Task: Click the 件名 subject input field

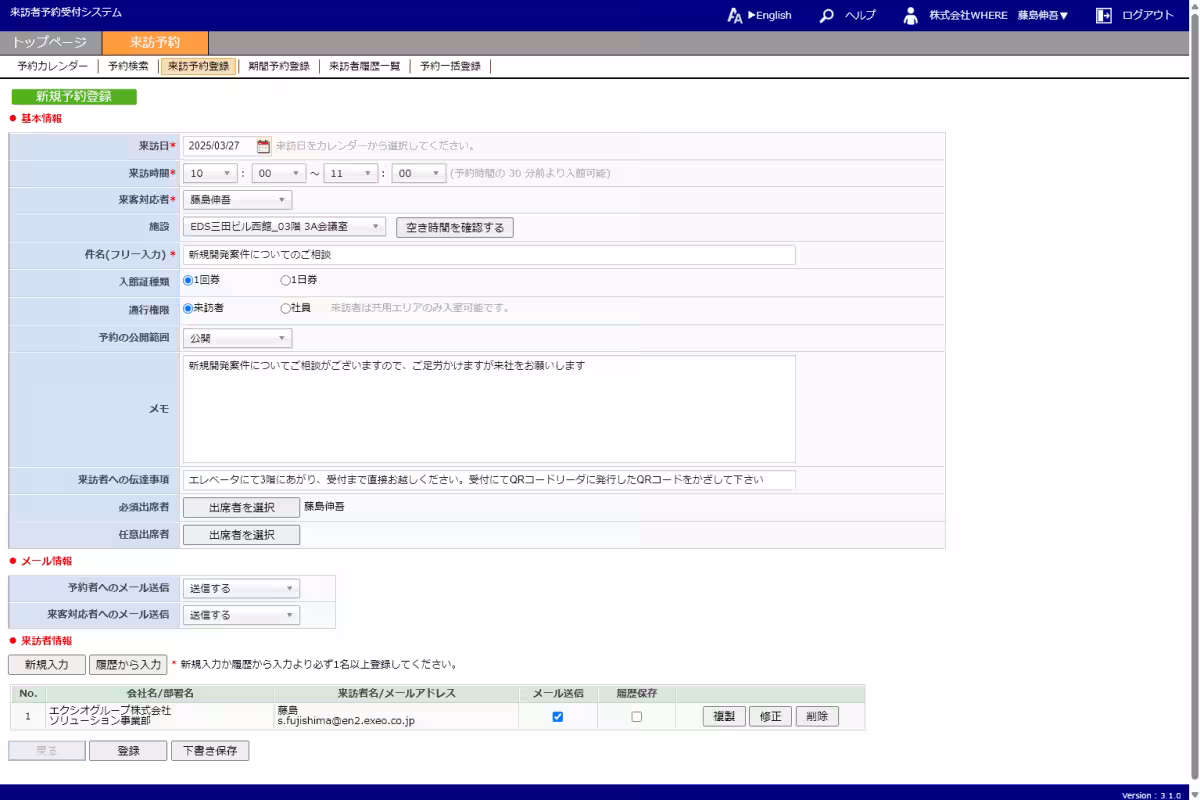Action: tap(480, 254)
